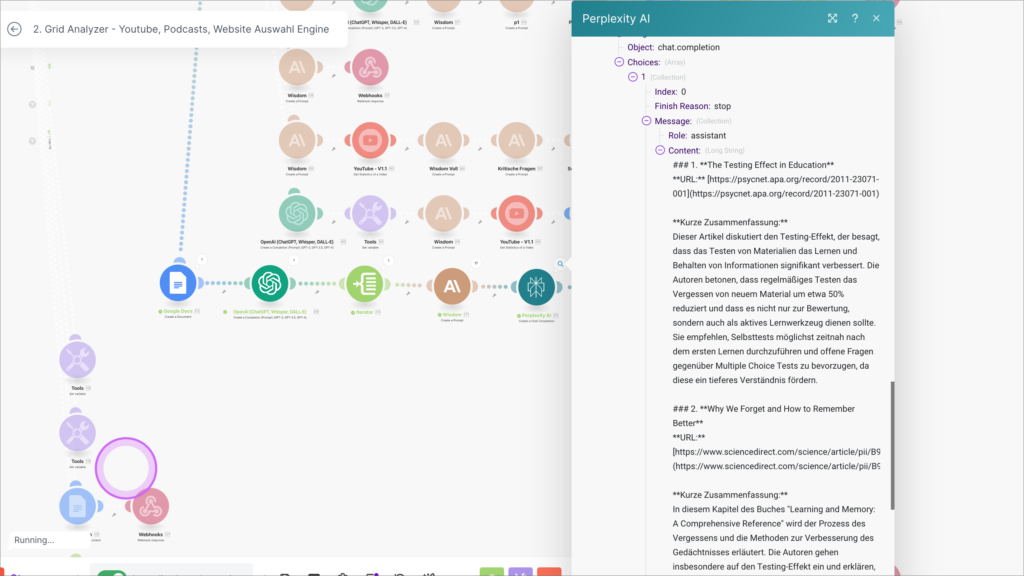Click the first "Kurze Zusammenfassung" label
The width and height of the screenshot is (1024, 576).
pyautogui.click(x=730, y=222)
